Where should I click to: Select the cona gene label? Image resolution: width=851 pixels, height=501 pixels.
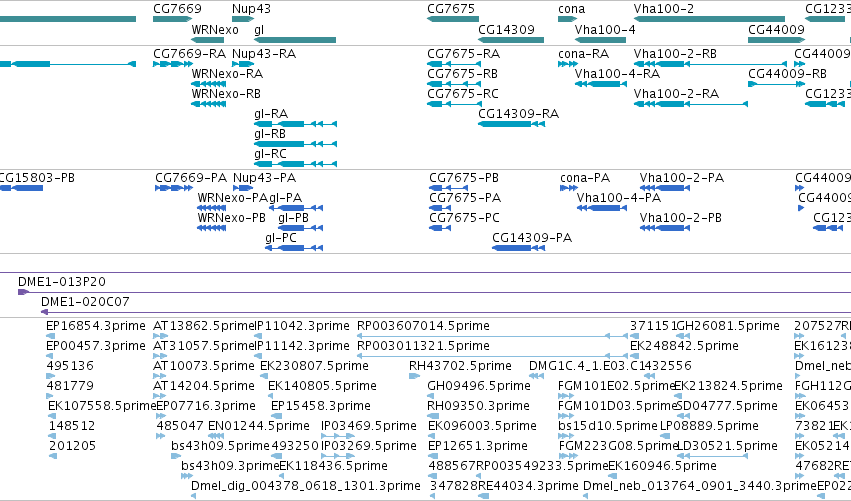pyautogui.click(x=571, y=9)
